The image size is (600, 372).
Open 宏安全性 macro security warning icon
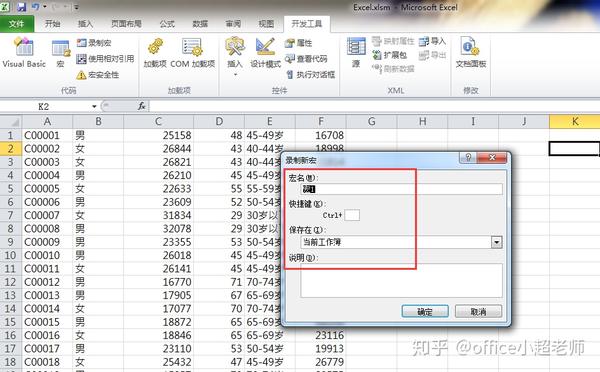pos(81,75)
